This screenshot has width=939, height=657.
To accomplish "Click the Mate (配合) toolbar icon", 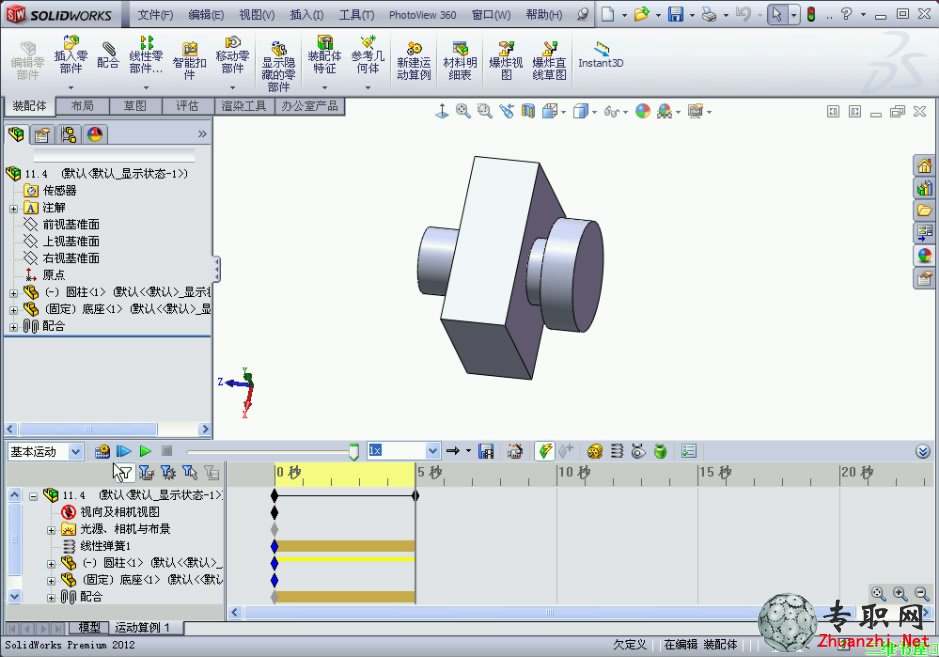I will click(108, 54).
